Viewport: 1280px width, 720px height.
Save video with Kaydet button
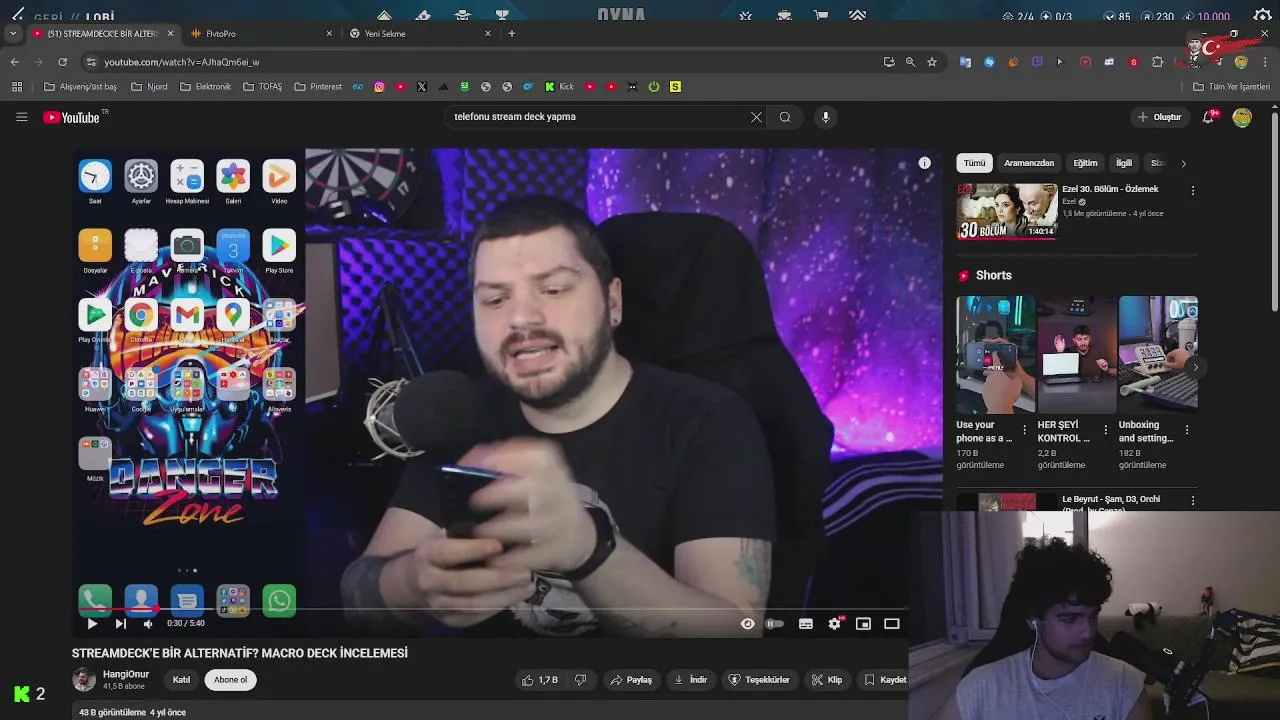pos(884,680)
